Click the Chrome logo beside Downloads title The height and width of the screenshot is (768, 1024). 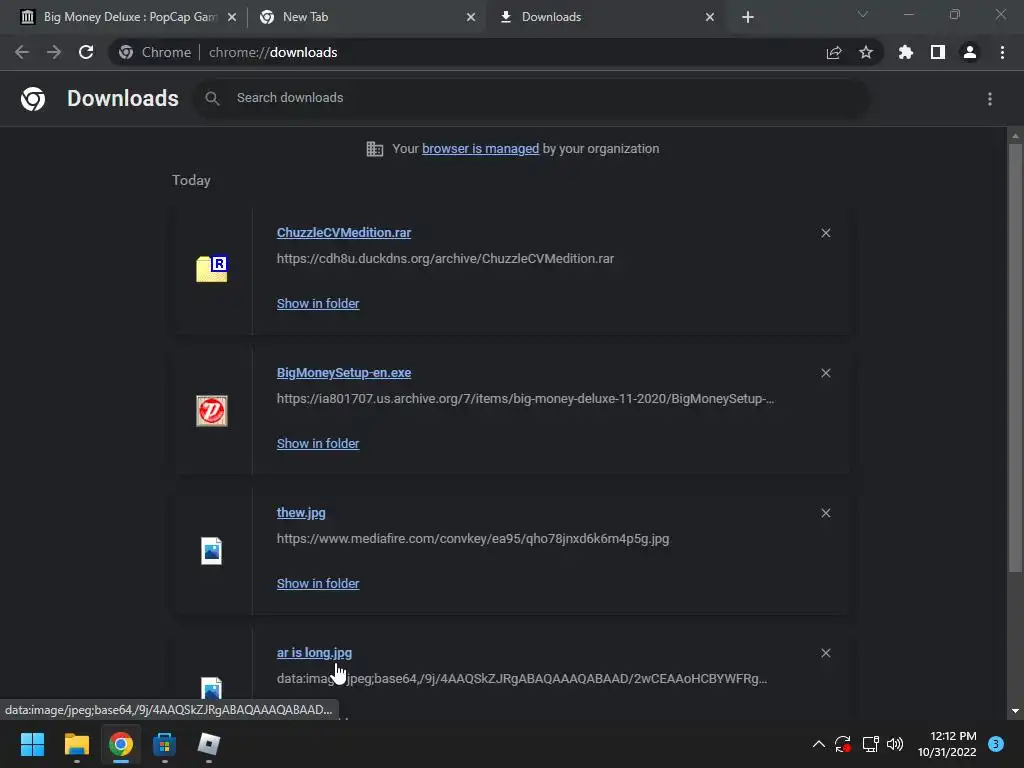33,99
